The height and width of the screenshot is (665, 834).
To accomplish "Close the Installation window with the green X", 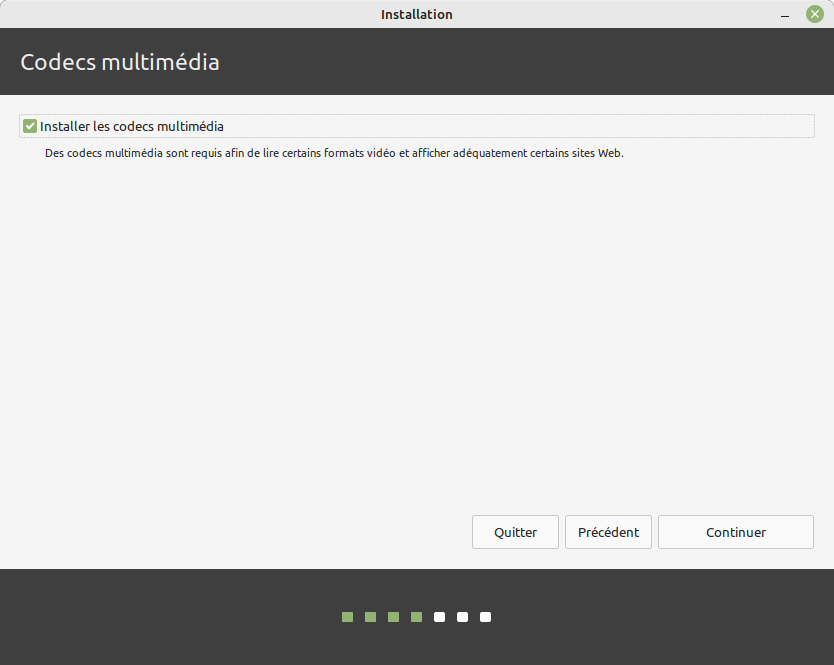I will point(814,14).
